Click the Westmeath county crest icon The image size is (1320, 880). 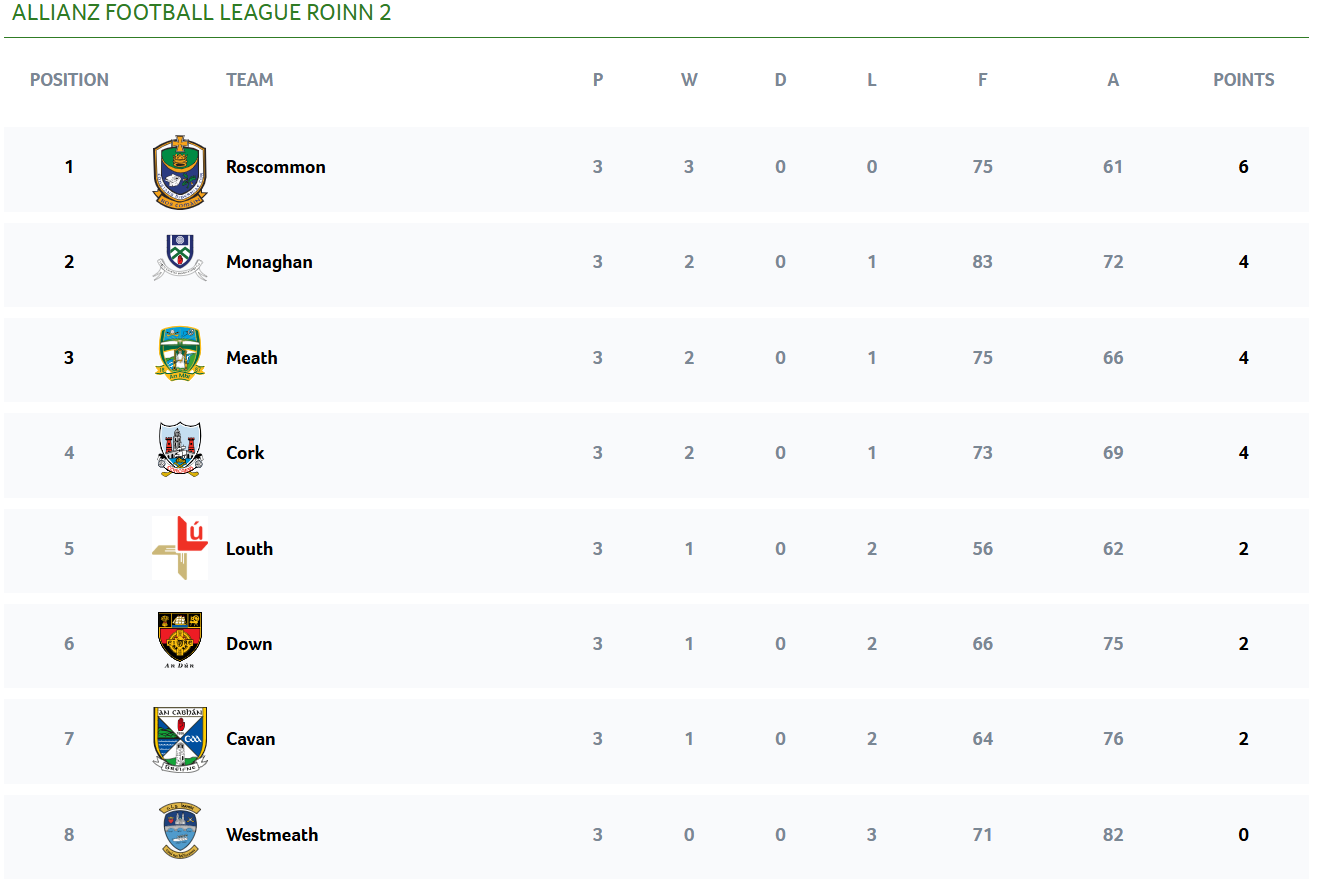pyautogui.click(x=180, y=830)
